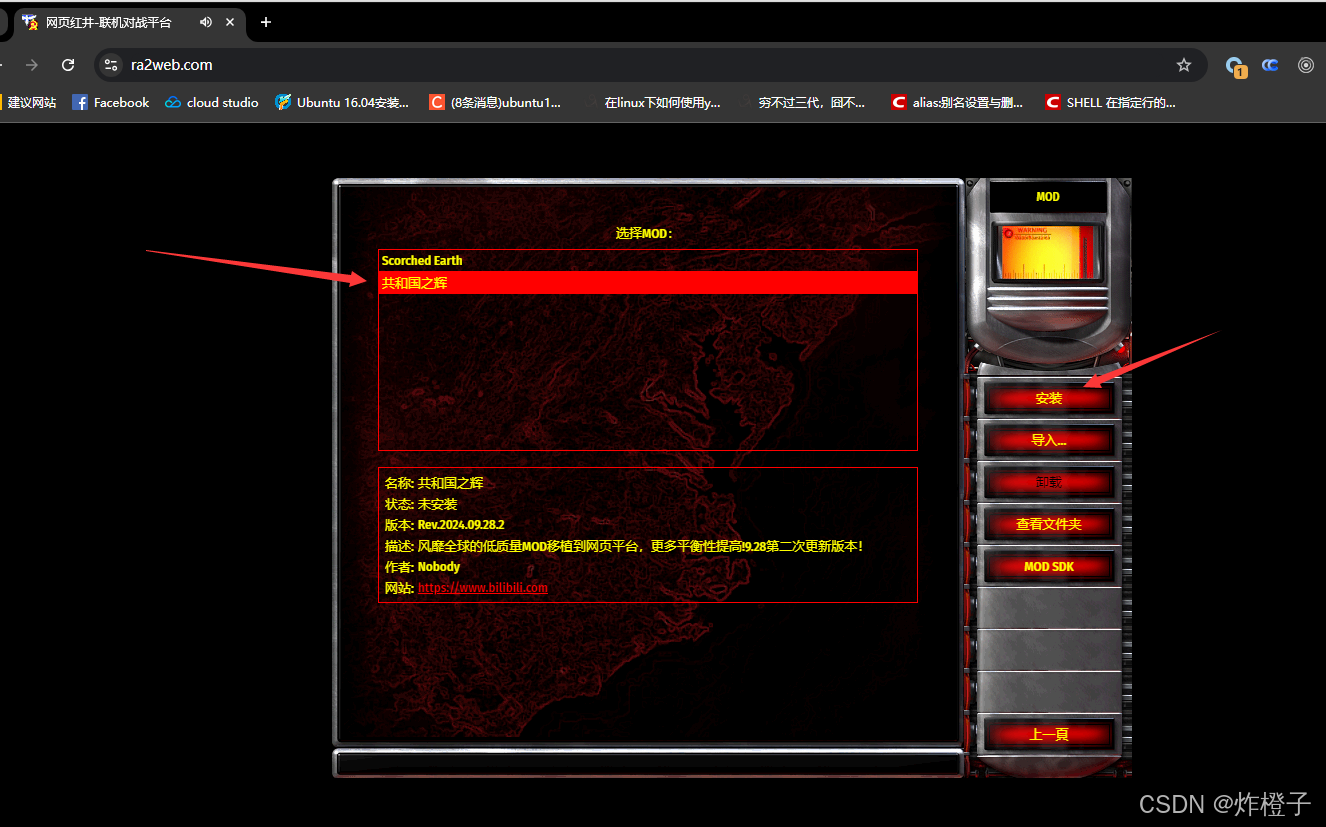Click the radar screen display in sidebar

point(1048,252)
